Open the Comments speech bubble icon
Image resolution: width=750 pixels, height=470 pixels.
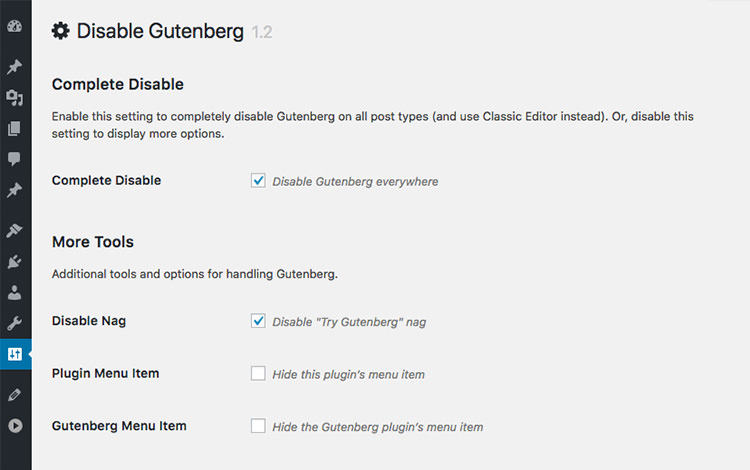15,158
